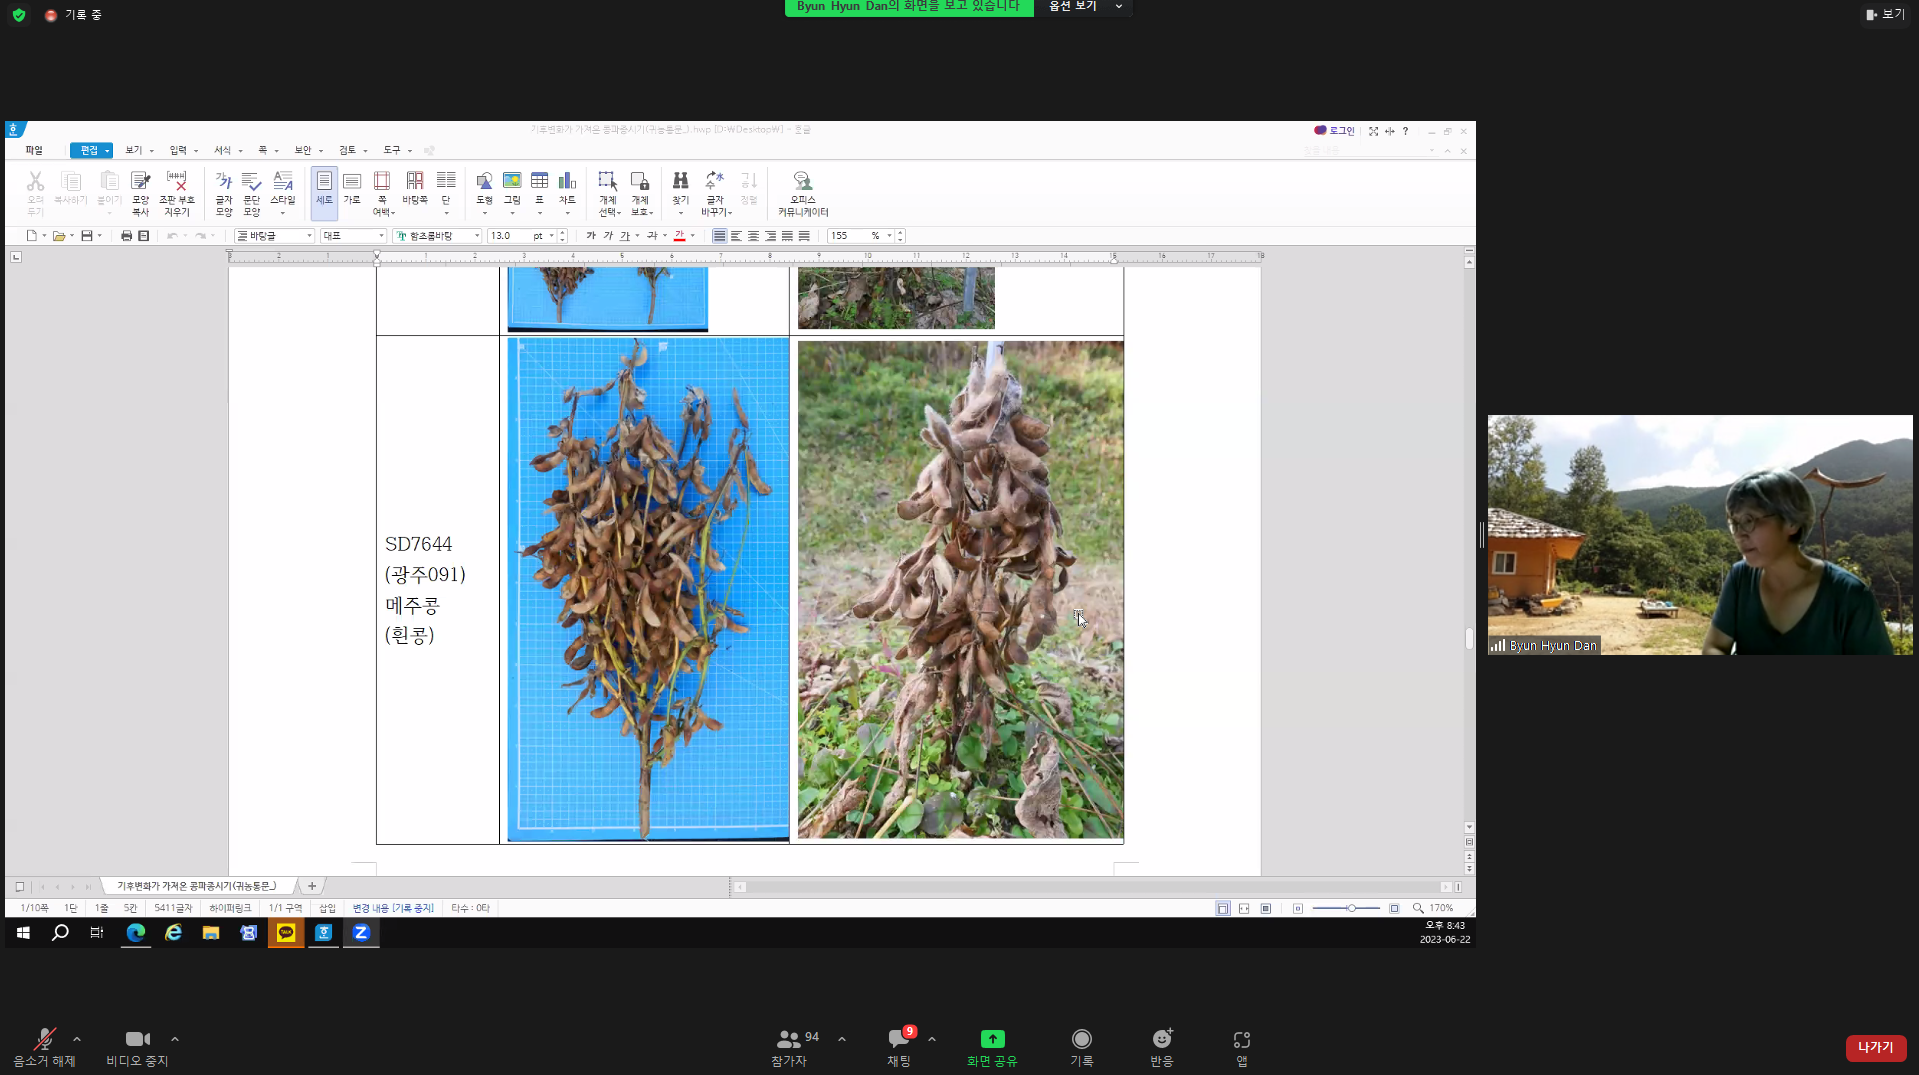
Task: Click the save icon in toolbar
Action: tap(87, 236)
